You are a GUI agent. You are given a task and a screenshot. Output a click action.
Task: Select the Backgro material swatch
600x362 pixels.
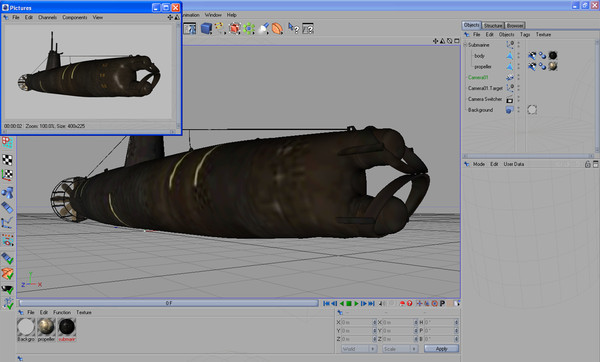(x=26, y=327)
